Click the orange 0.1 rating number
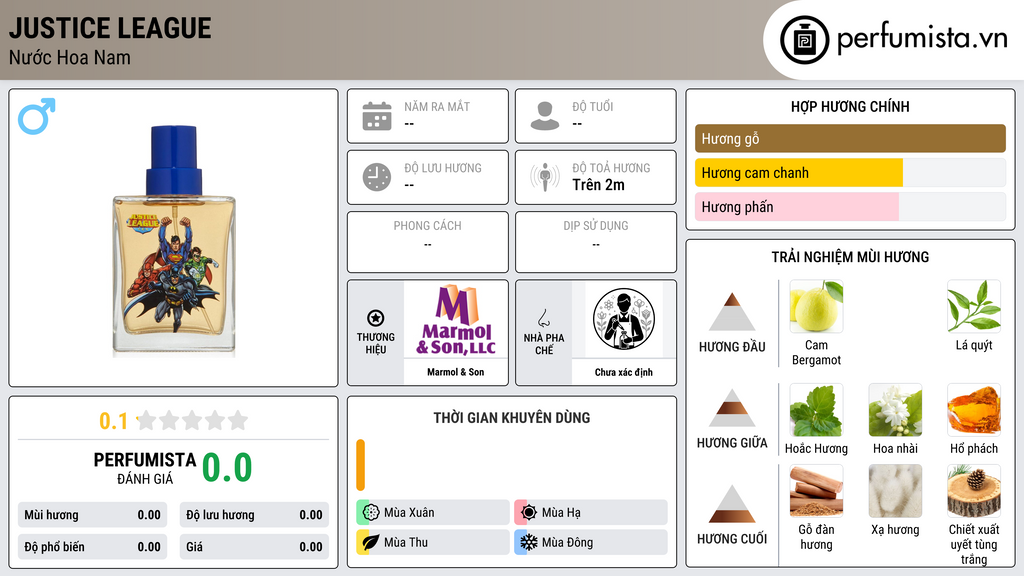 coord(114,421)
